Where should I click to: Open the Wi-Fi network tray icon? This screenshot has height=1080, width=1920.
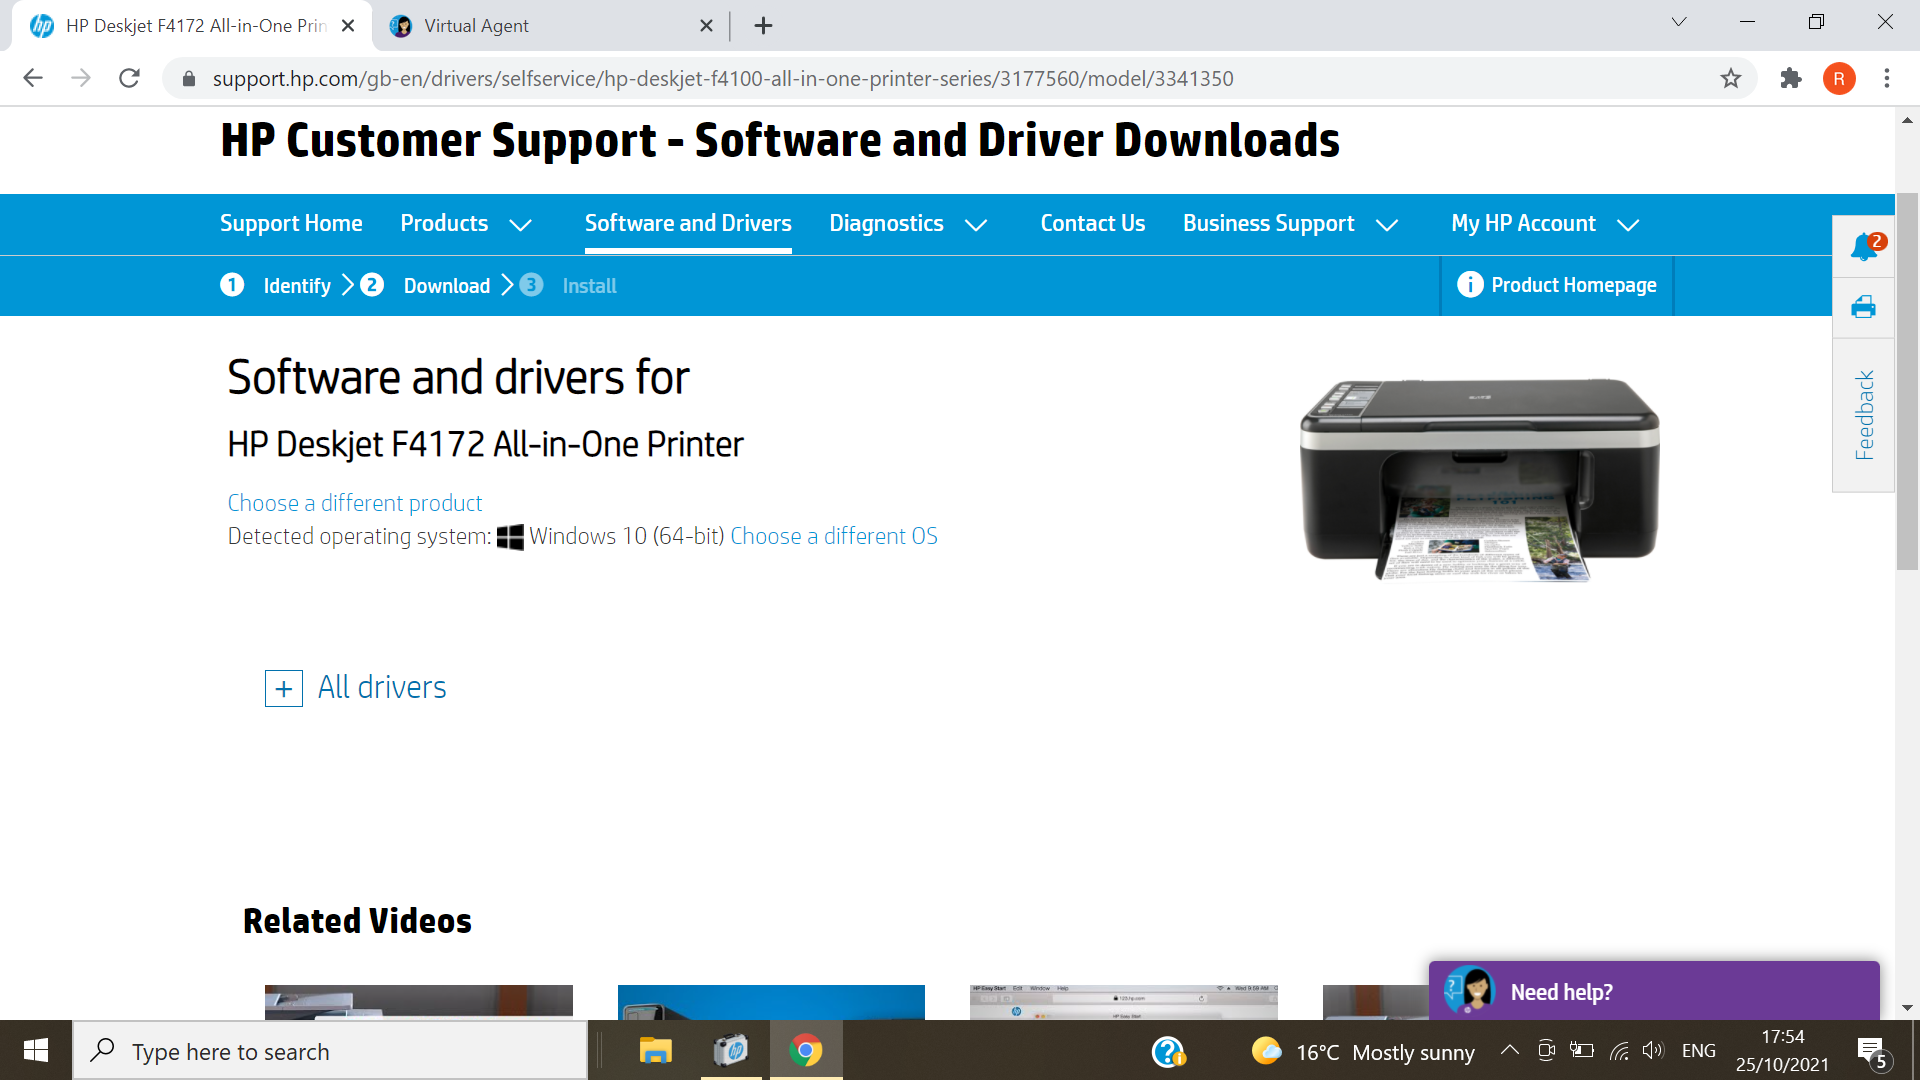[1619, 1050]
